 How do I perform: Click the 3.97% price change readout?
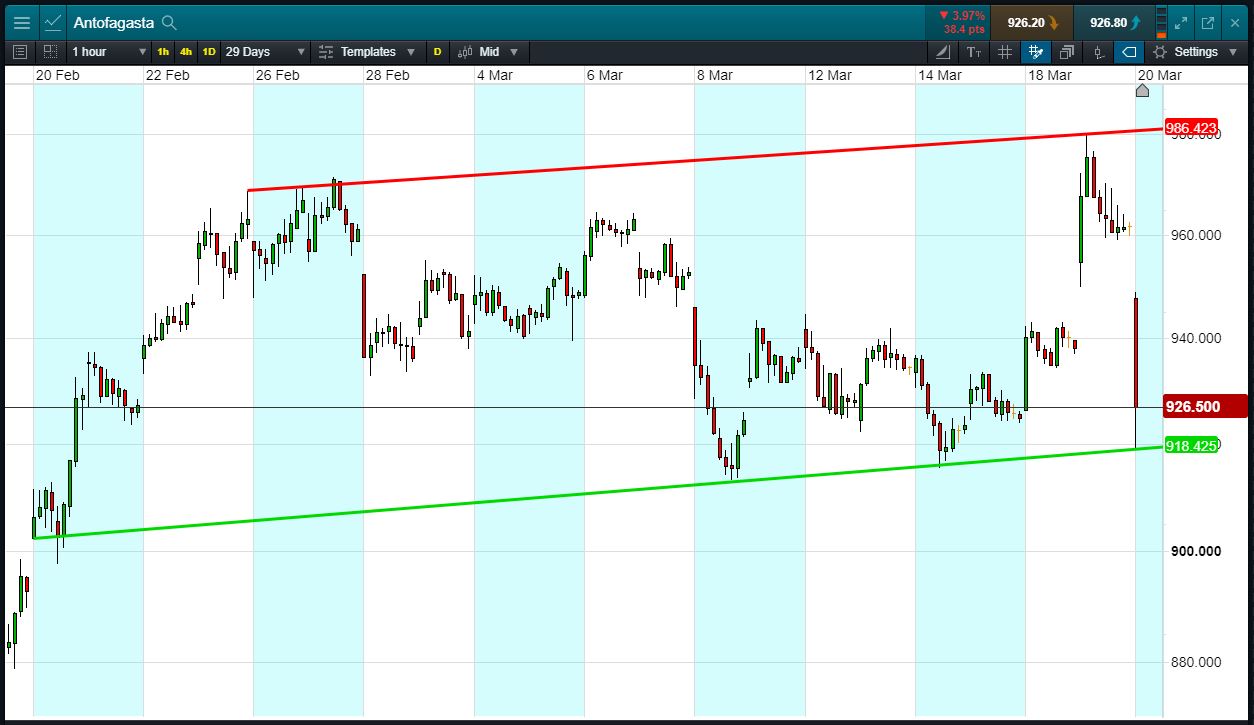pos(961,16)
